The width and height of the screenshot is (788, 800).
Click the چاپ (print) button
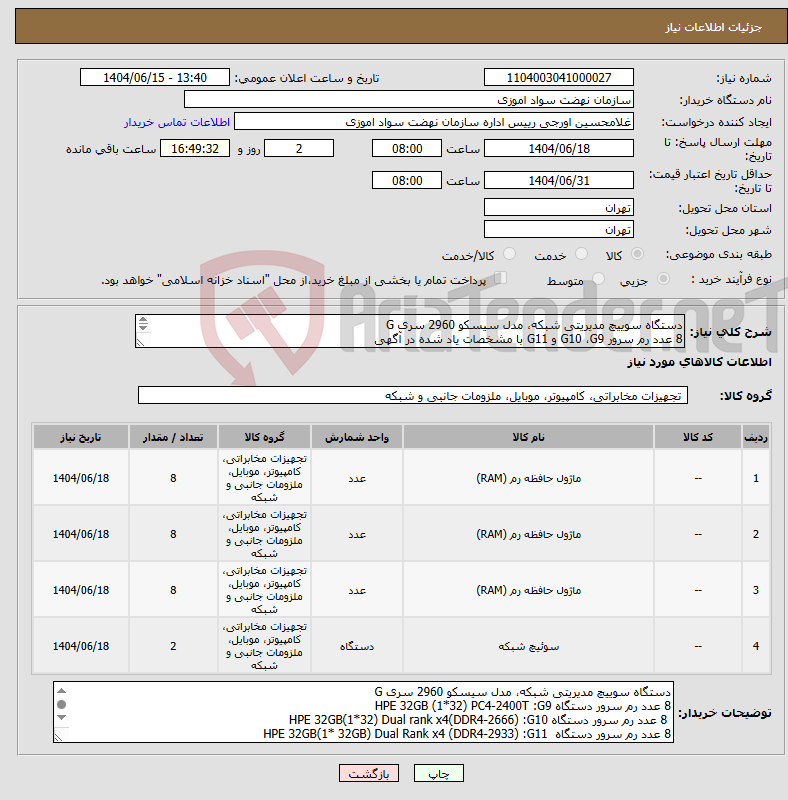tap(438, 773)
